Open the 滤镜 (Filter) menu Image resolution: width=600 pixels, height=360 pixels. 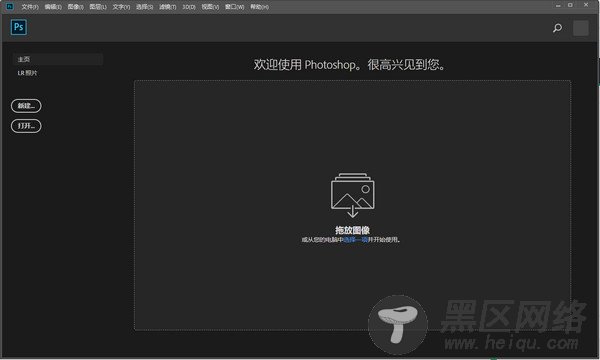tap(168, 7)
